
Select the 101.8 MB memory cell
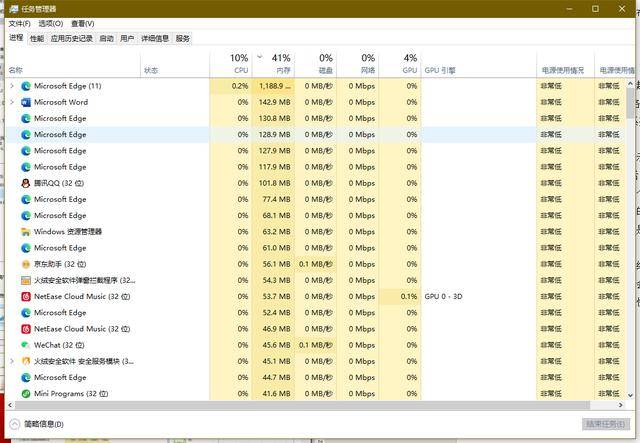(x=273, y=183)
